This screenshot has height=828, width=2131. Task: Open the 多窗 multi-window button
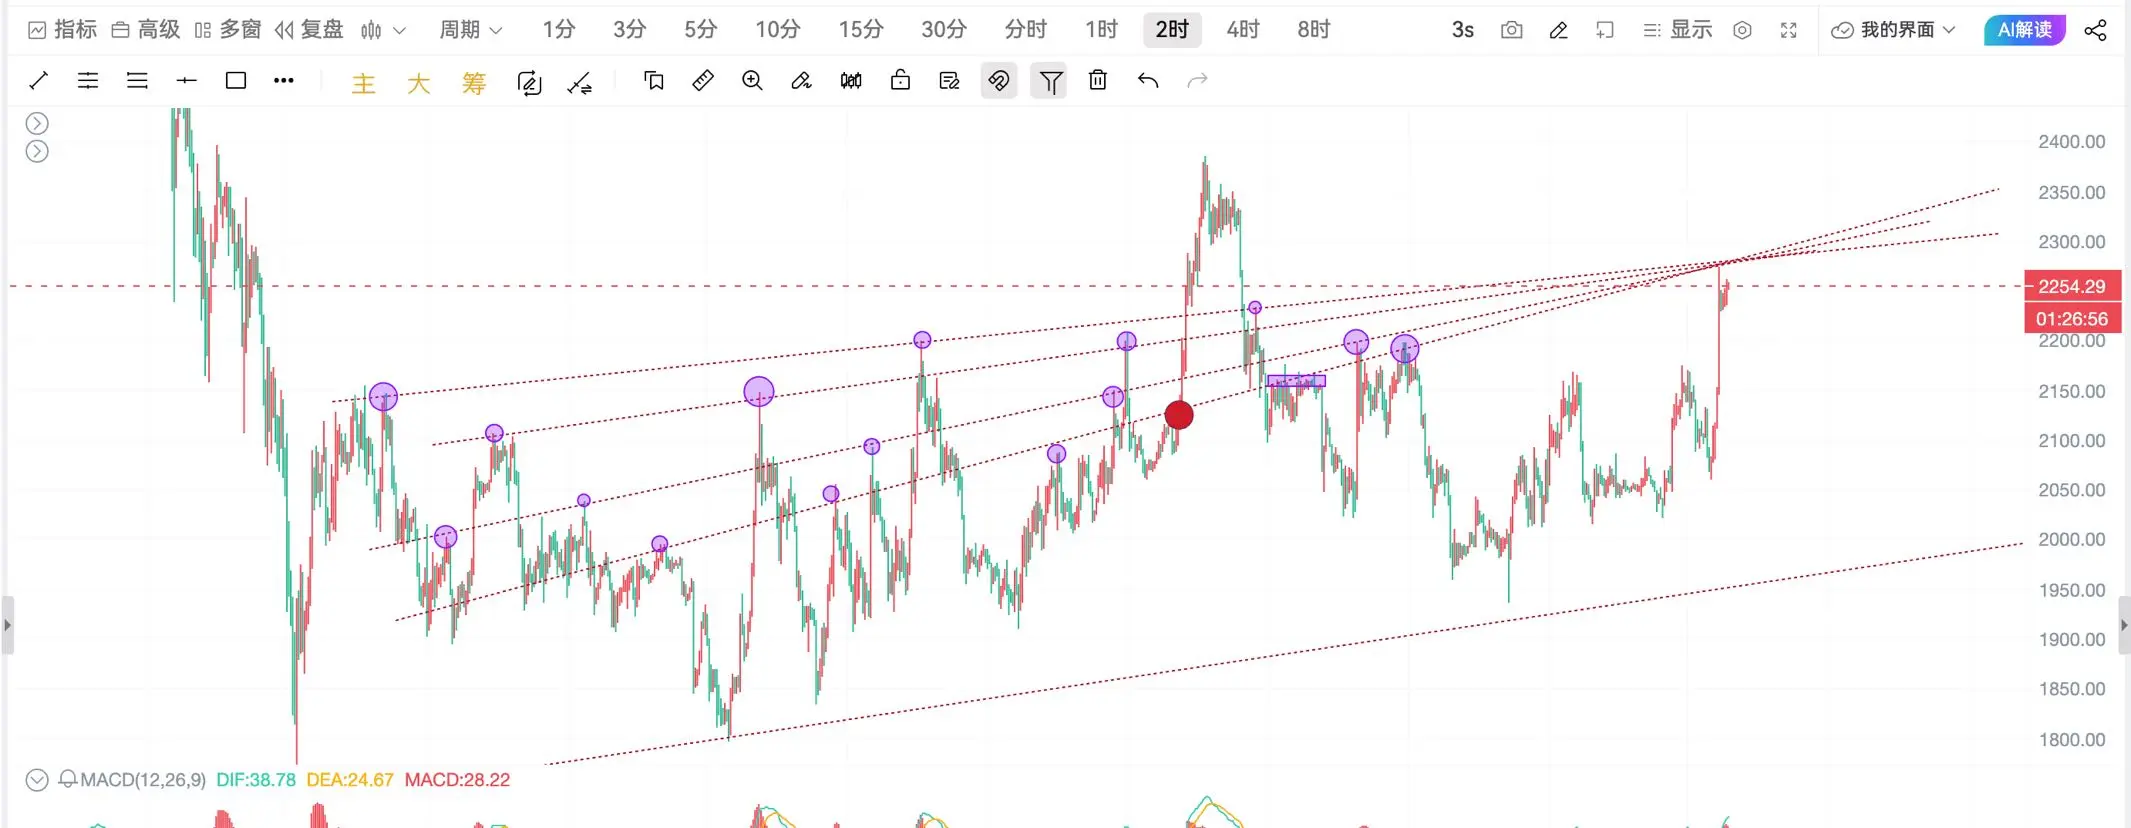228,30
